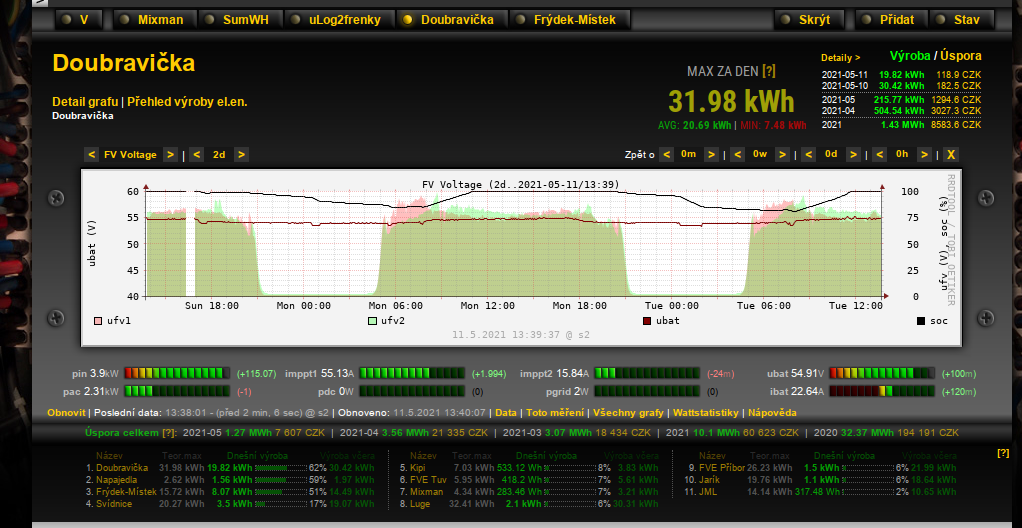Switch to the Mixman tab
This screenshot has height=528, width=1022.
point(153,20)
